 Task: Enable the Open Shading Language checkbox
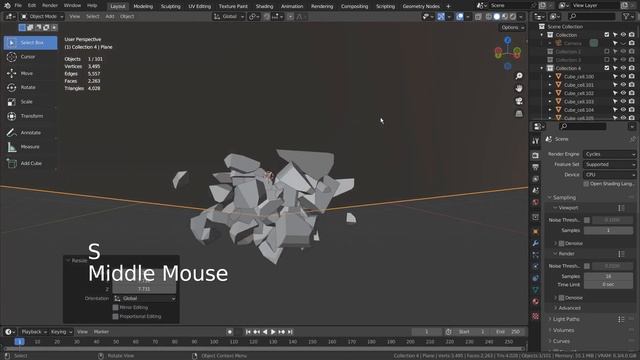(x=586, y=184)
